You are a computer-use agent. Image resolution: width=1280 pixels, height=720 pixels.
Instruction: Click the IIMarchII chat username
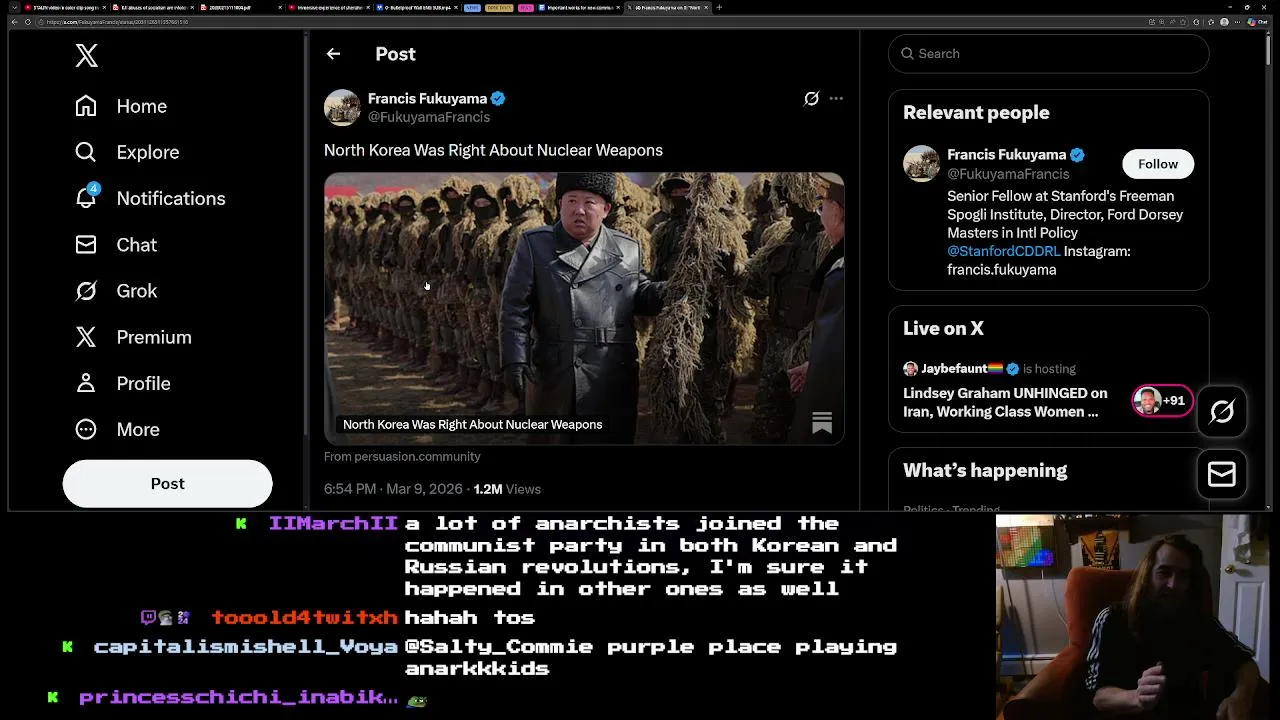pyautogui.click(x=333, y=523)
